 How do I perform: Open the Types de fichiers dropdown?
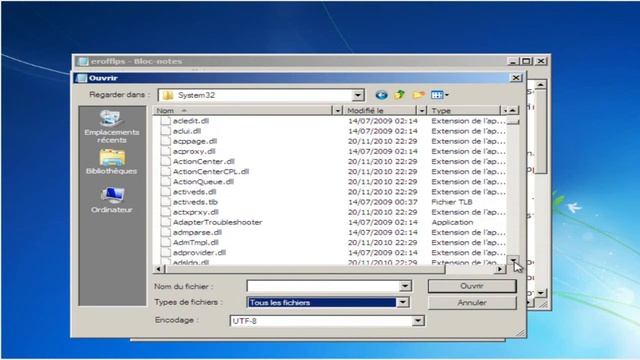pos(402,302)
